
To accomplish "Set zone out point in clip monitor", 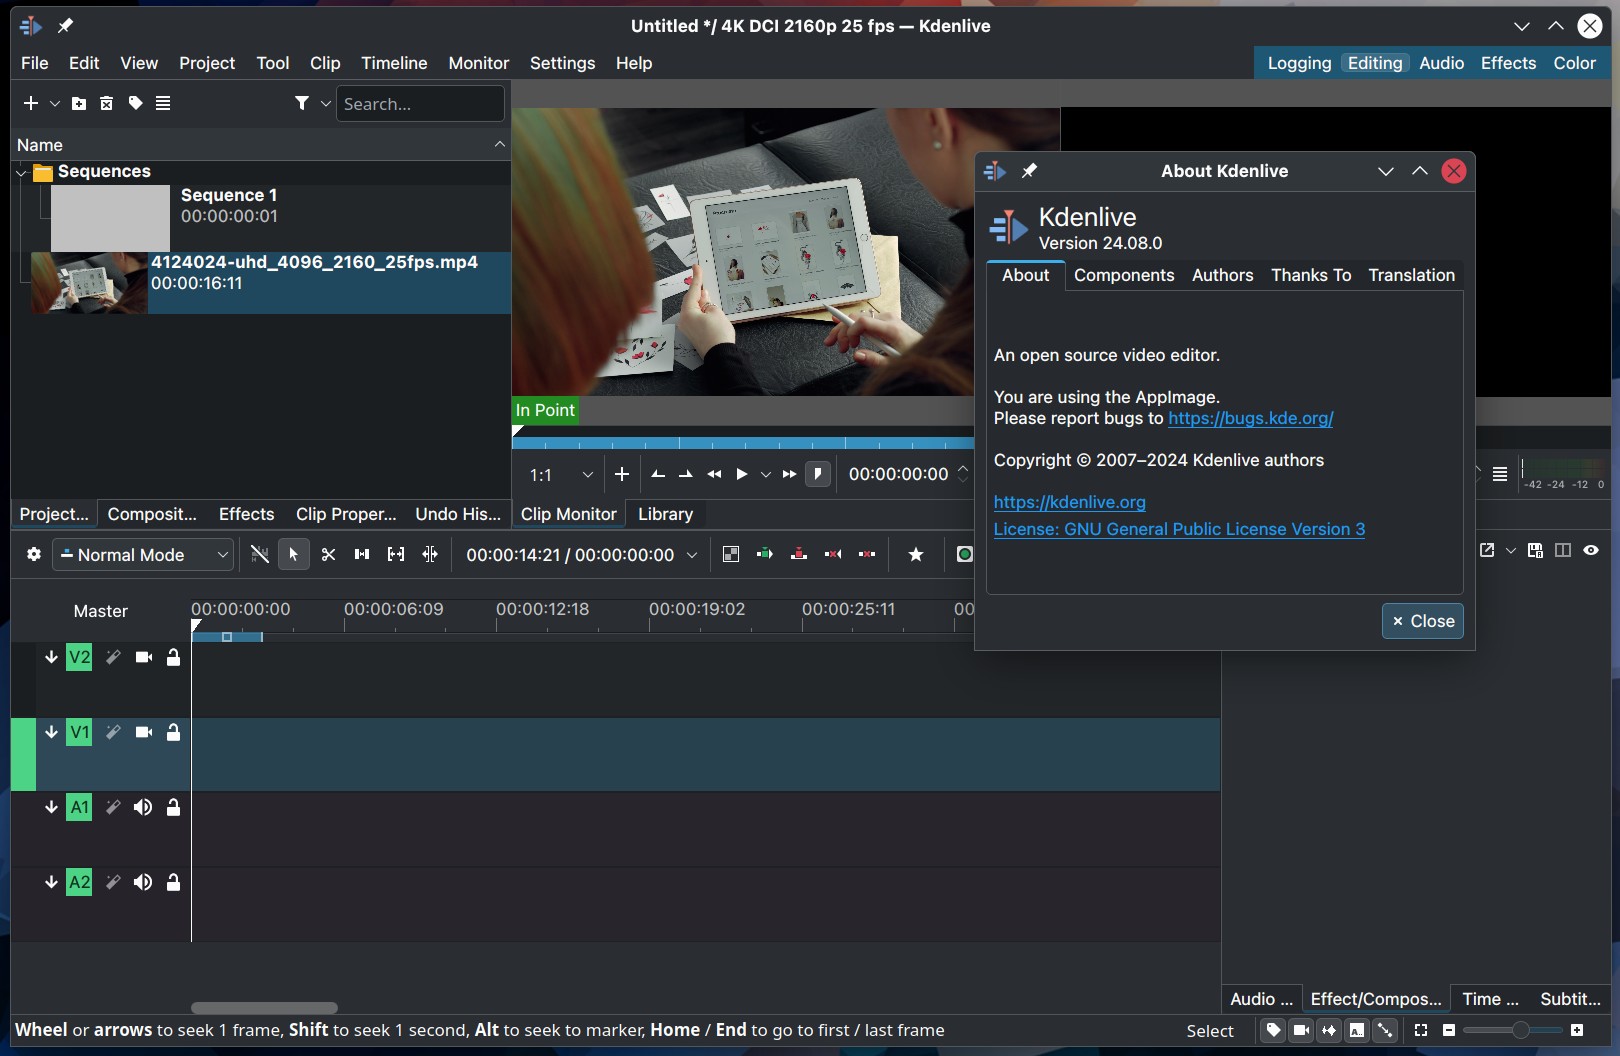I will 686,474.
